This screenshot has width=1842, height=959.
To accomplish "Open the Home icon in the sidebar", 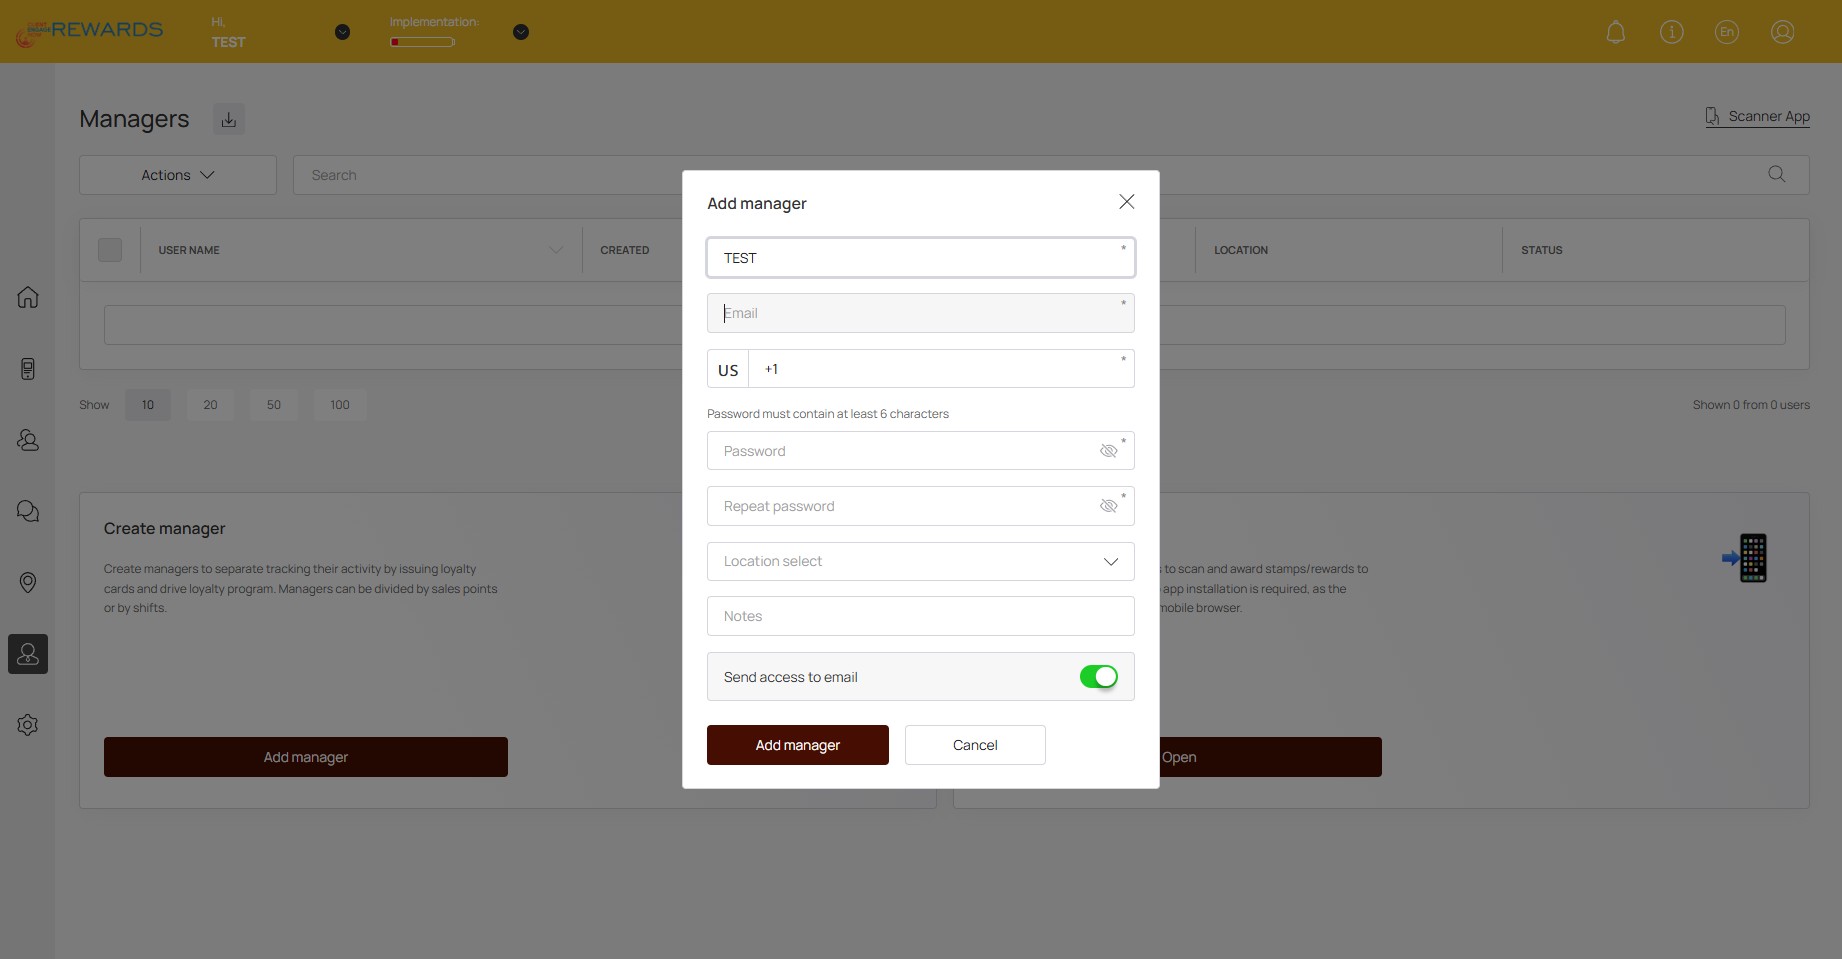I will click(x=28, y=297).
